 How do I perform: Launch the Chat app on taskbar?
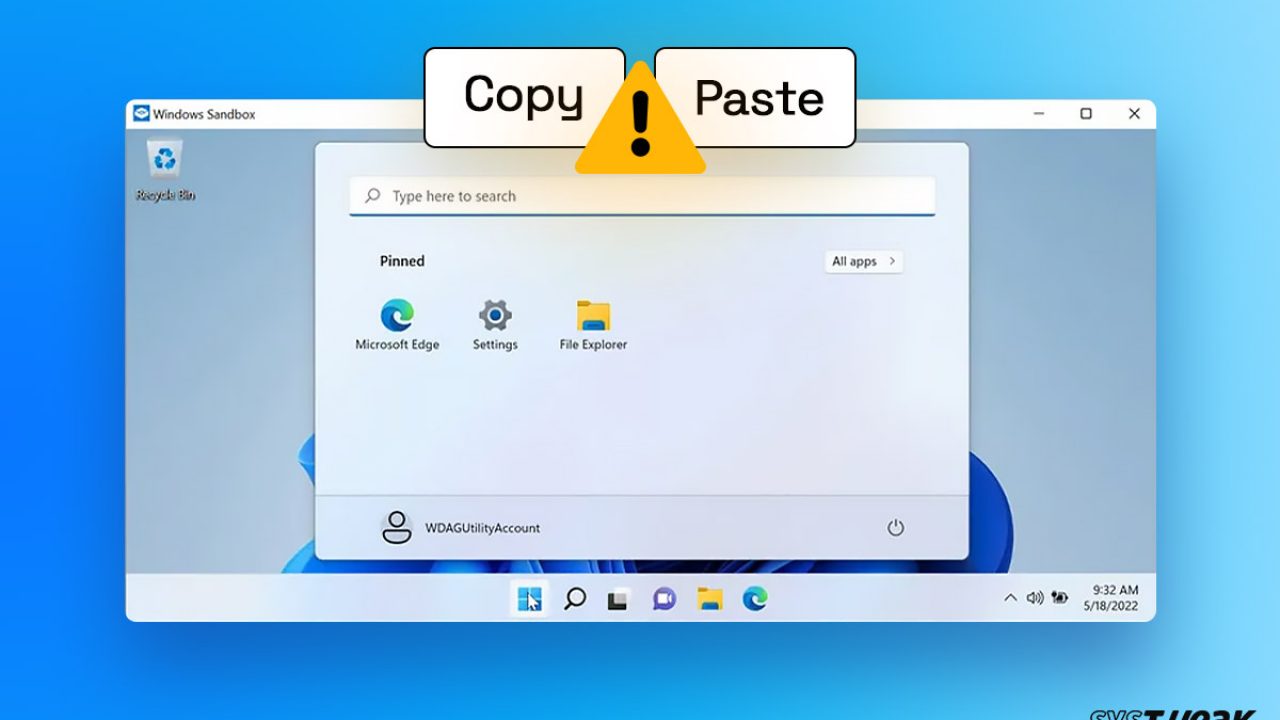(664, 599)
